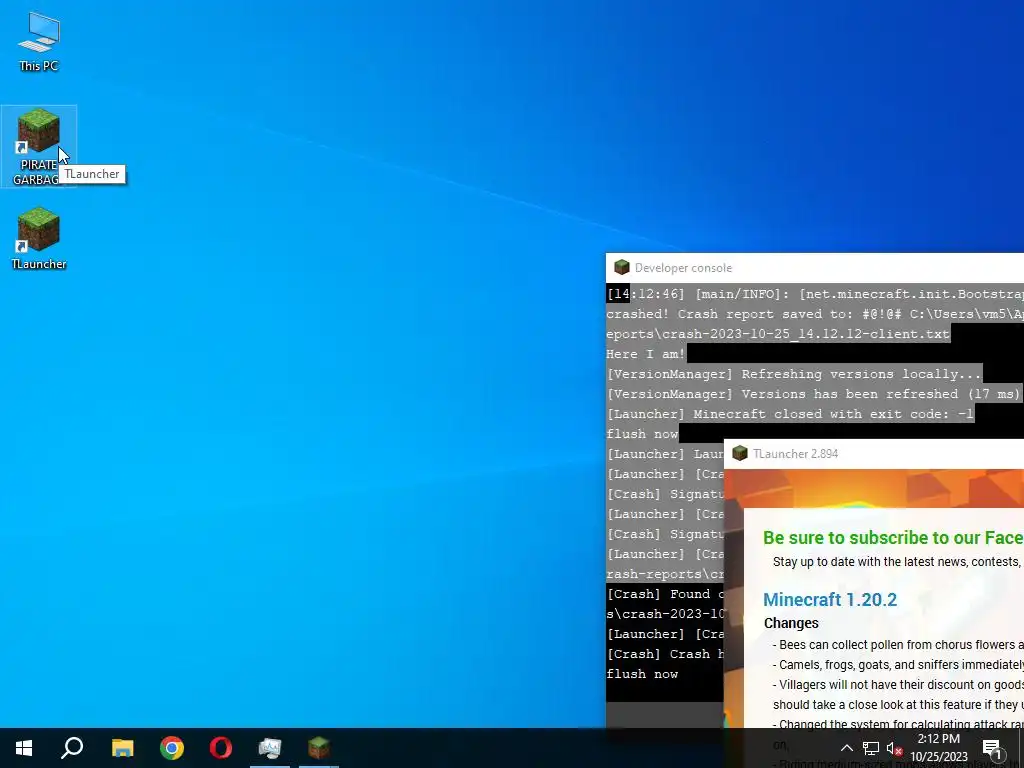1024x768 pixels.
Task: Select the TLauncher desktop shortcut
Action: click(x=39, y=238)
